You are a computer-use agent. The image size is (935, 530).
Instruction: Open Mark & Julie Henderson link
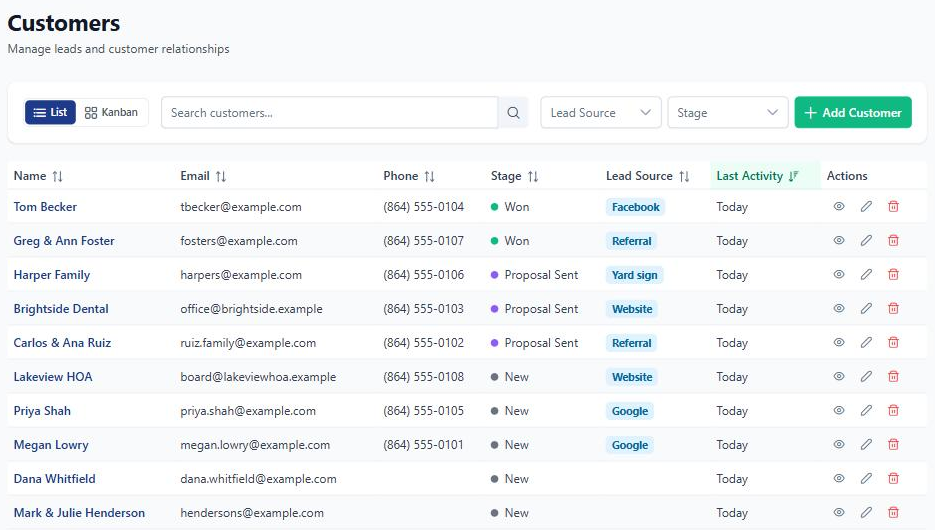[x=79, y=513]
